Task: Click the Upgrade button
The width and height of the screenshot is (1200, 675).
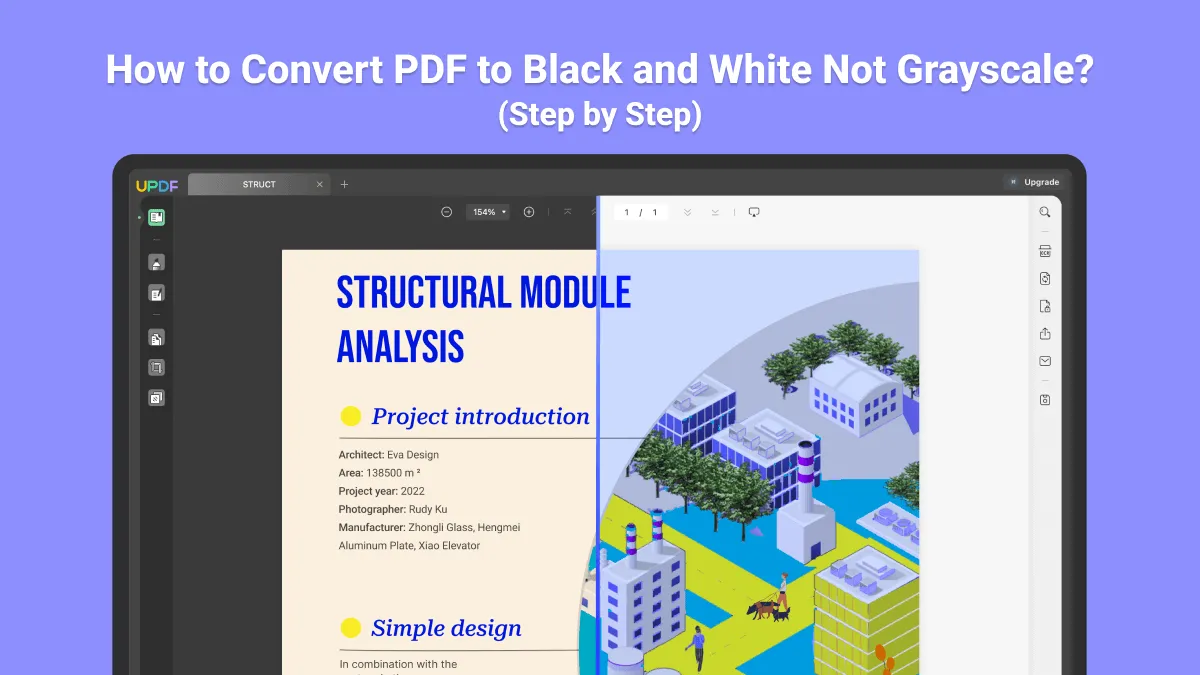Action: click(1033, 182)
